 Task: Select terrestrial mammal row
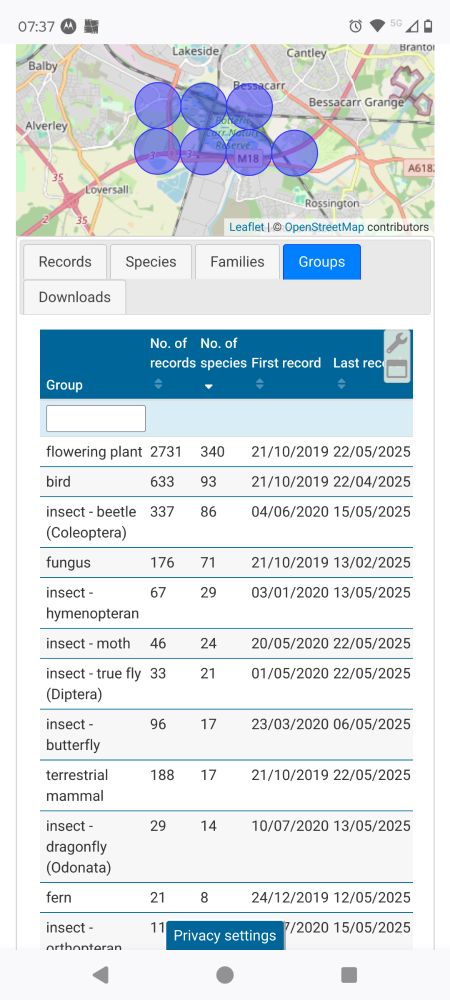pyautogui.click(x=226, y=786)
